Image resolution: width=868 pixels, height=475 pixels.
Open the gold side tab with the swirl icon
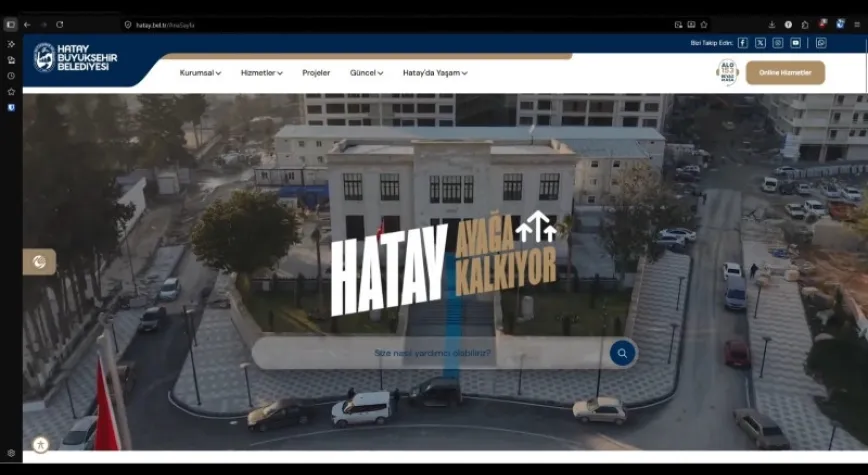[39, 262]
